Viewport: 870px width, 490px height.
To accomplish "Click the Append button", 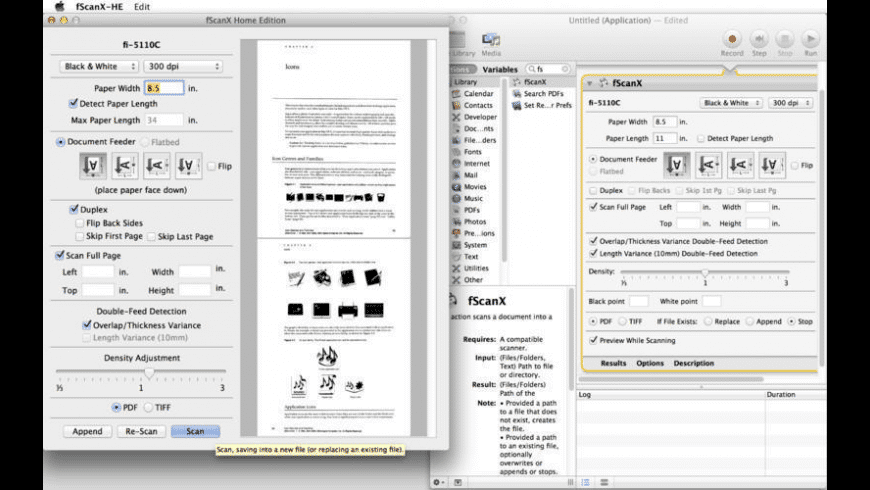I will (87, 431).
